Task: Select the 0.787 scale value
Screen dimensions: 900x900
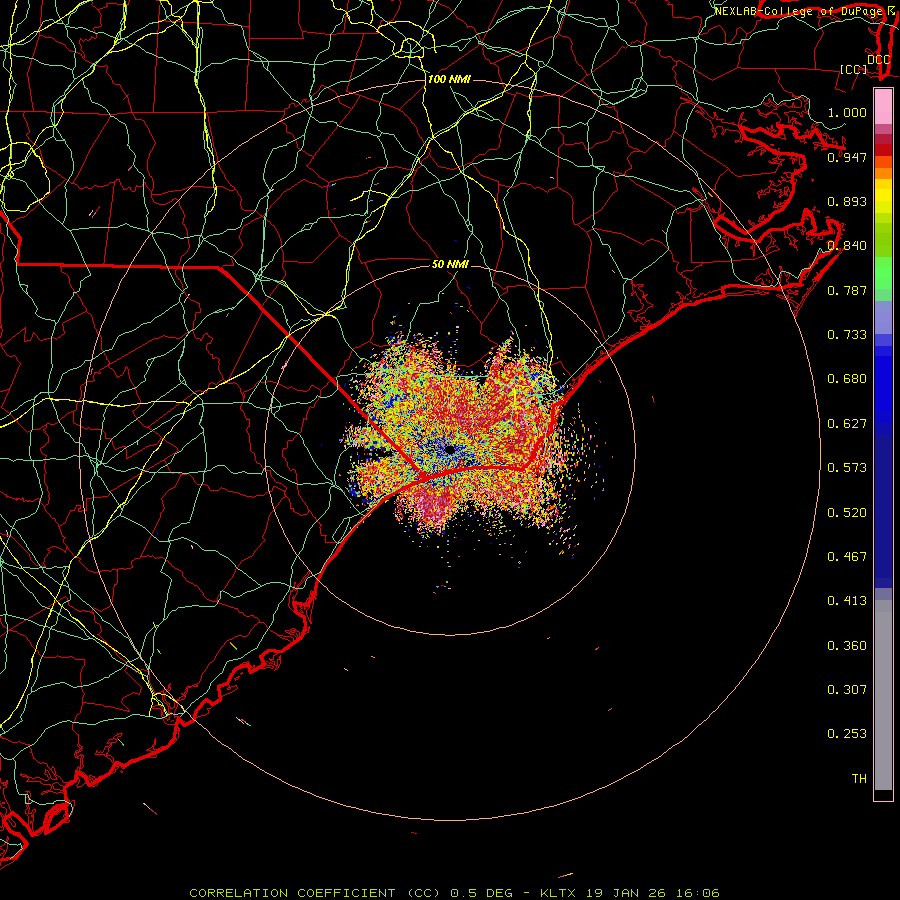Action: point(847,290)
